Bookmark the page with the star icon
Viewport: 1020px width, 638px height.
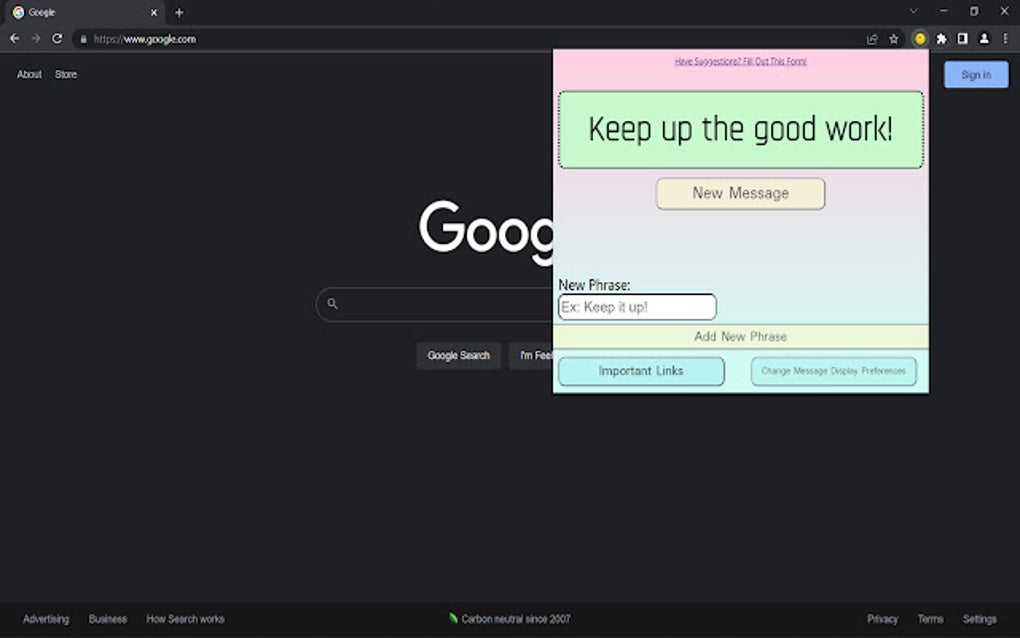click(893, 39)
